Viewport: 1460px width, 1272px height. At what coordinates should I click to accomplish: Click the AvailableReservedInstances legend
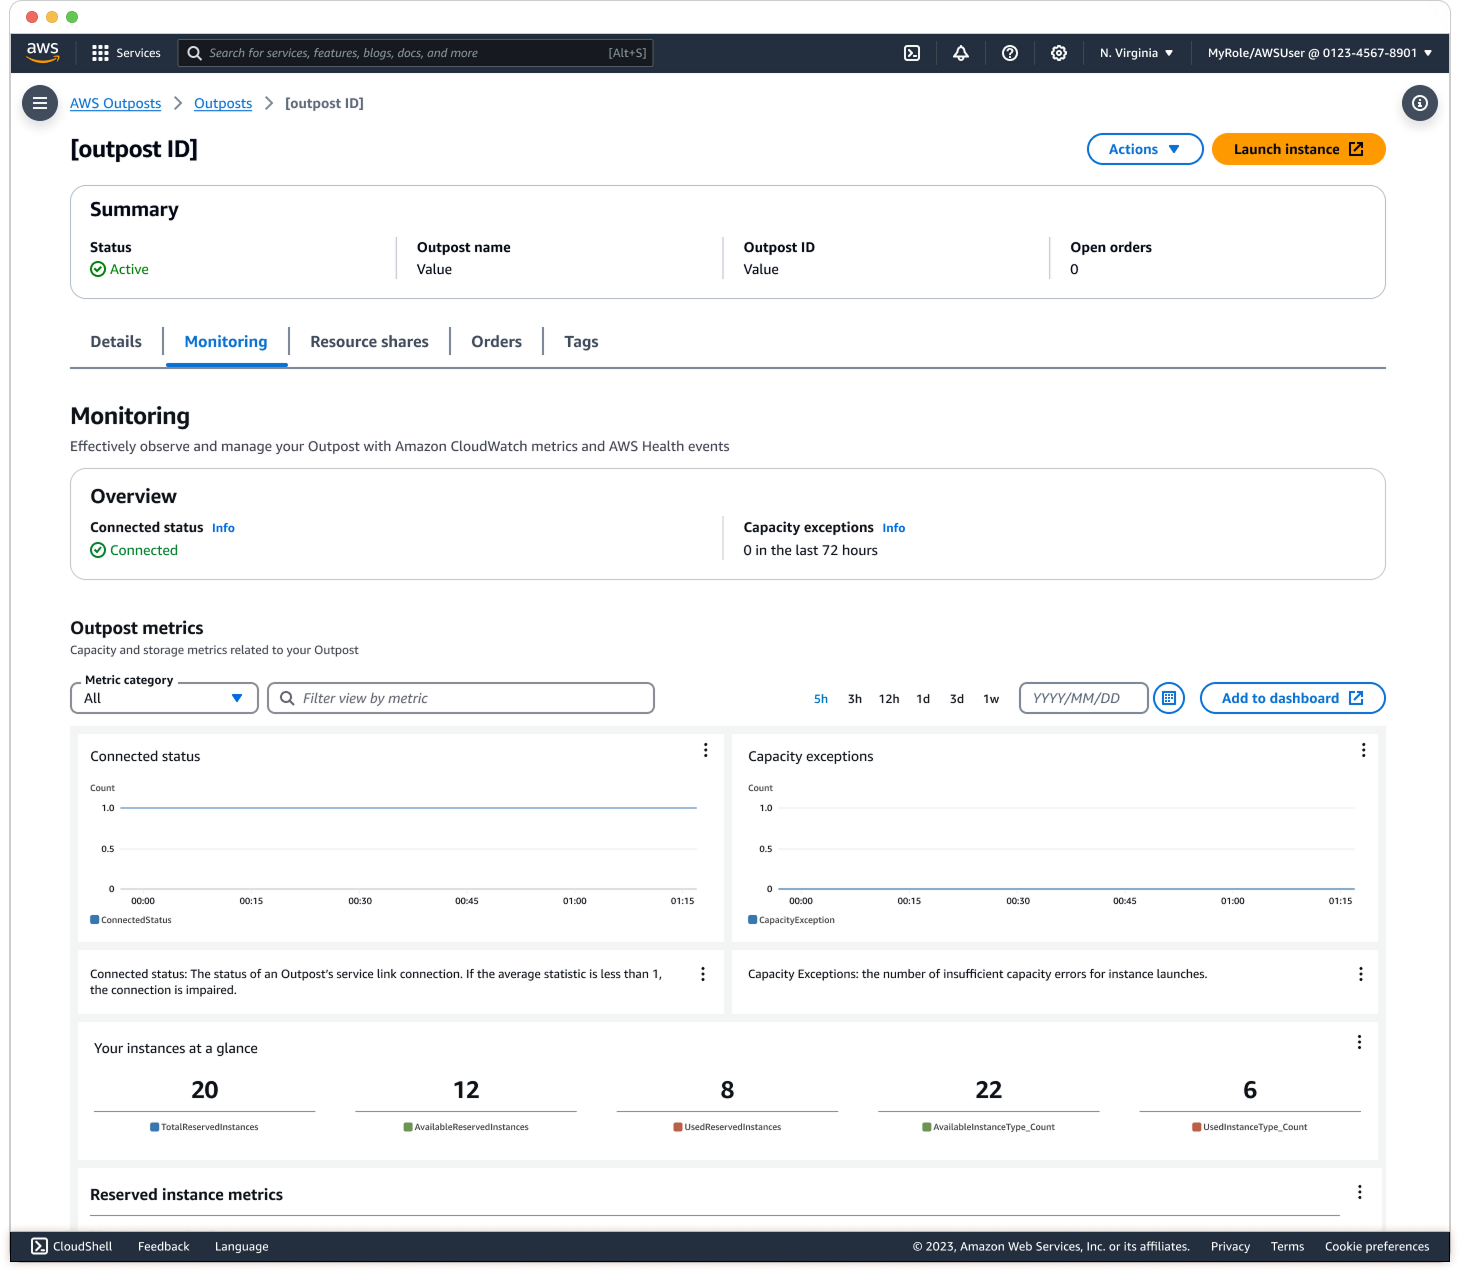(466, 1127)
